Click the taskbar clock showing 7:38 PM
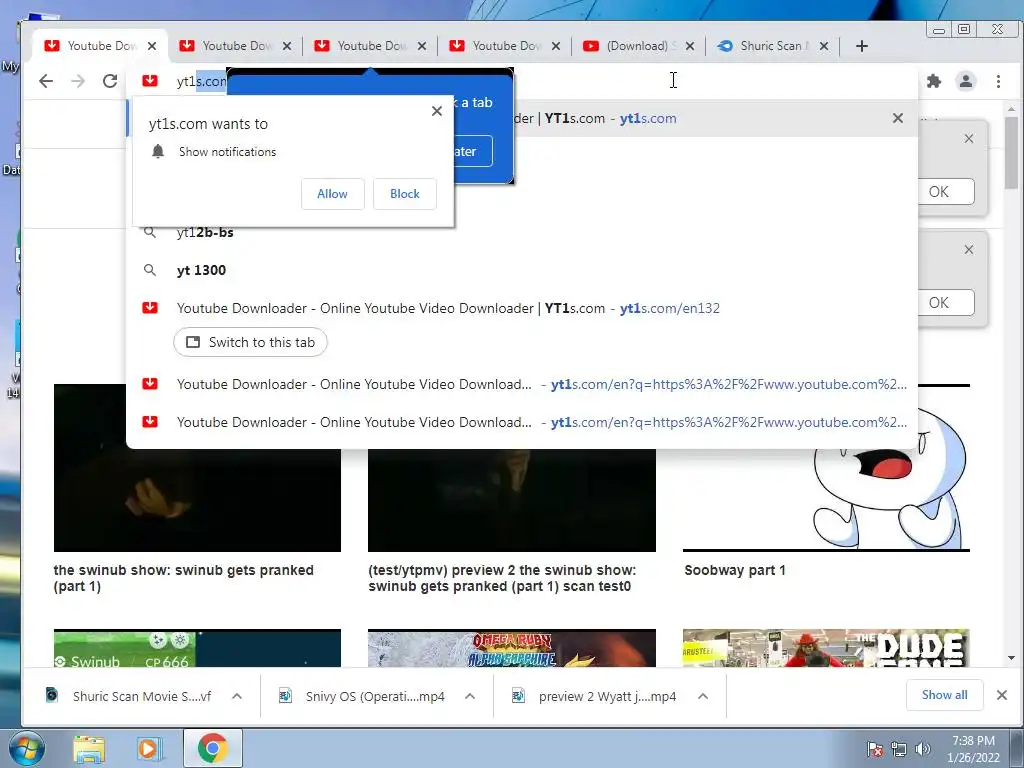Viewport: 1024px width, 768px height. tap(973, 749)
